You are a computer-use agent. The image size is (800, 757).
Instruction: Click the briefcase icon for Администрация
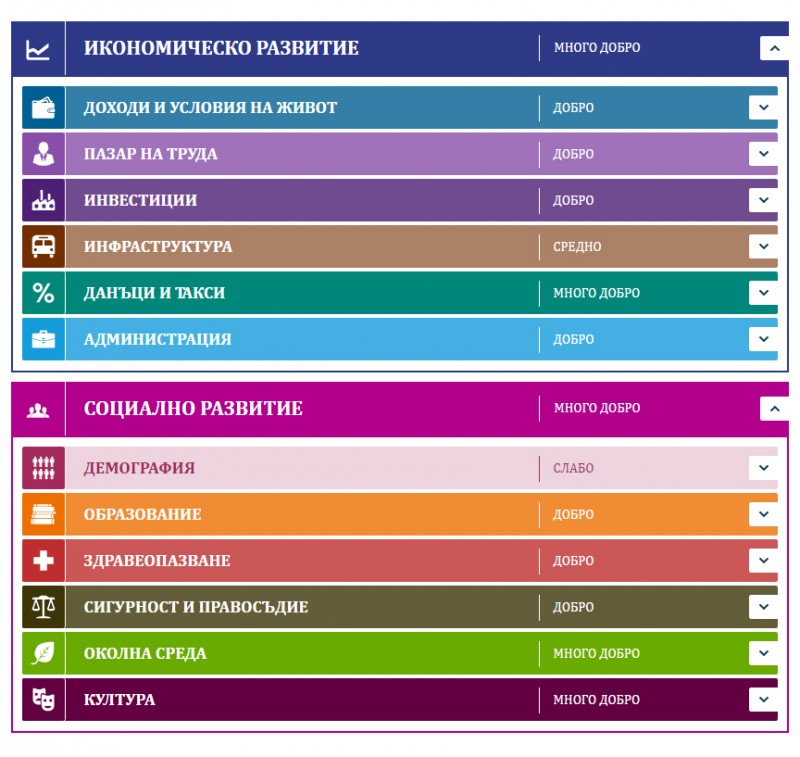[x=43, y=339]
